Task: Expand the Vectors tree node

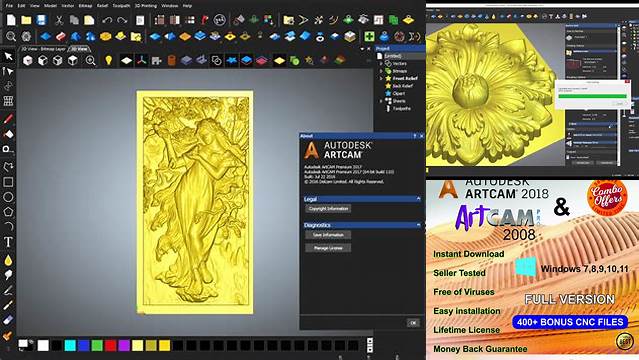Action: point(381,64)
